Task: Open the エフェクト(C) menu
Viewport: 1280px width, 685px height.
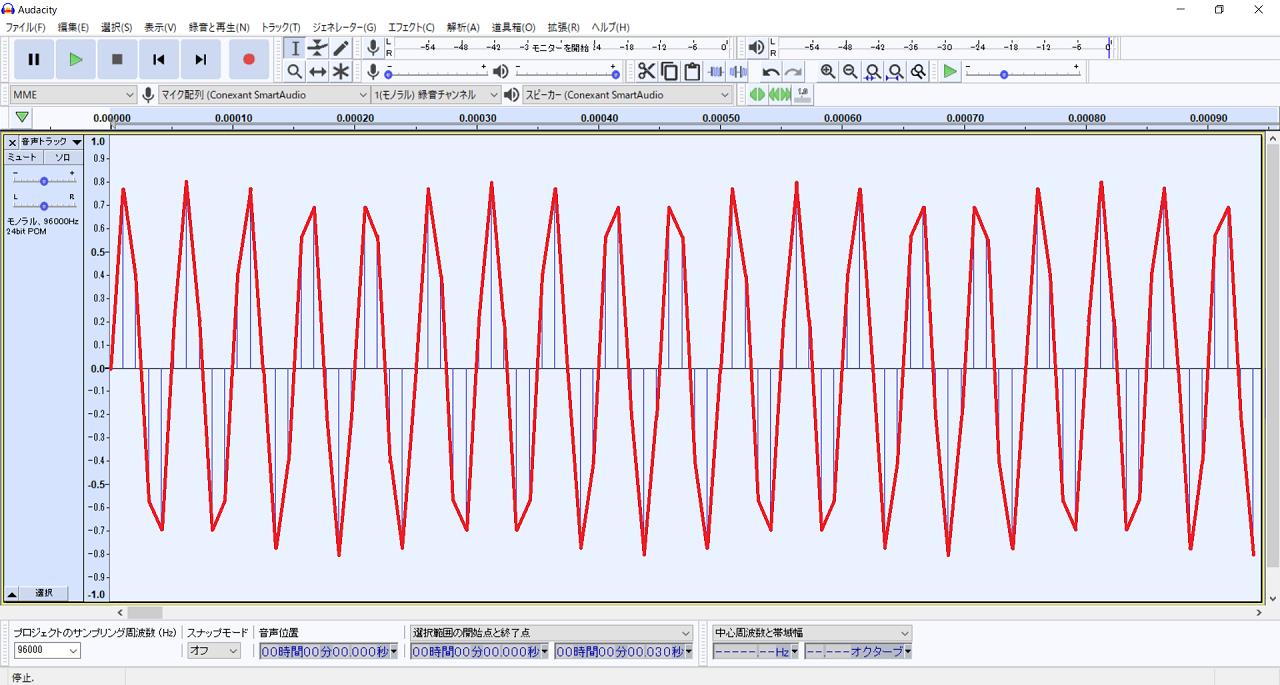Action: [x=411, y=27]
